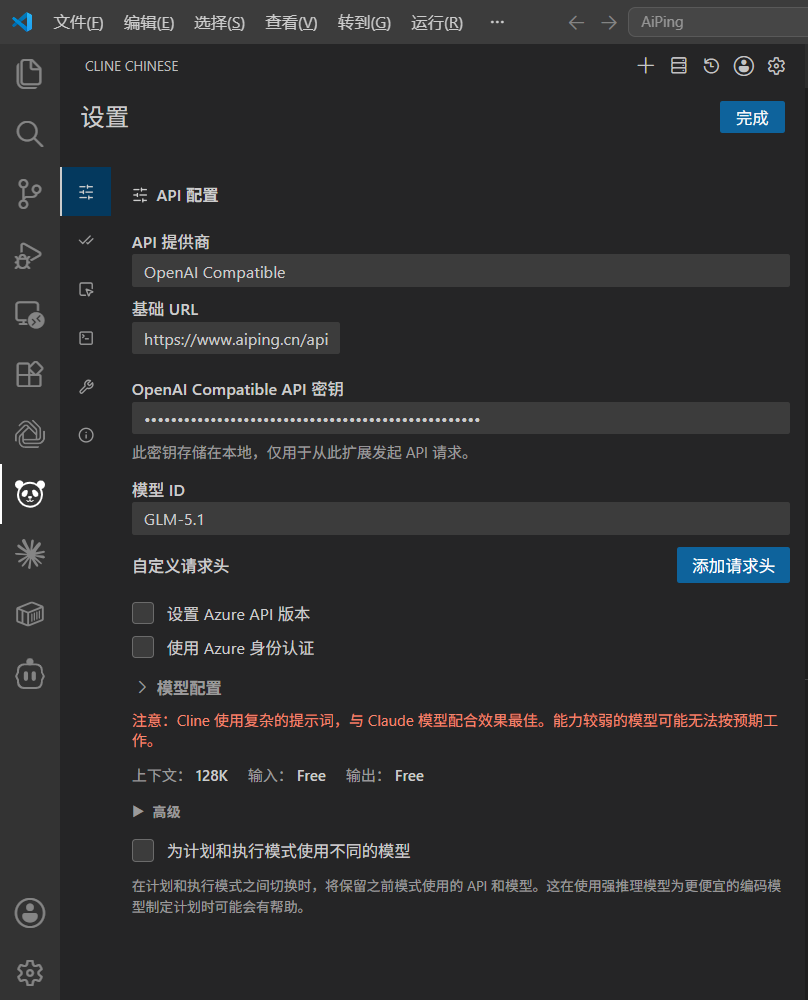808x1000 pixels.
Task: Click the CLINE CHINESE panel title
Action: pyautogui.click(x=131, y=66)
